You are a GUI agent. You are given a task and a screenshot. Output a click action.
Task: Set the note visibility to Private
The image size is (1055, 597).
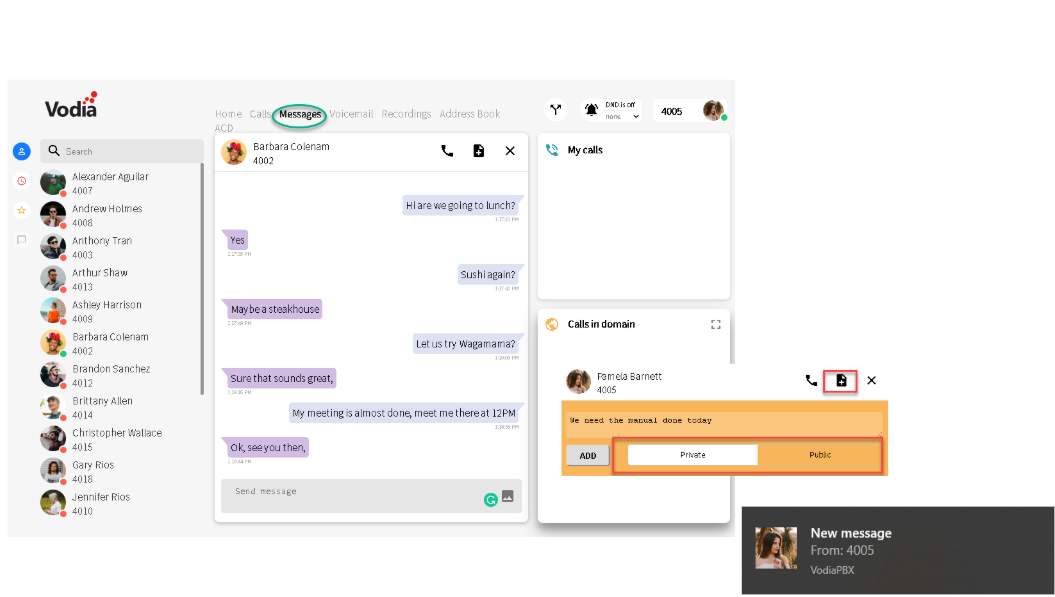tap(692, 455)
